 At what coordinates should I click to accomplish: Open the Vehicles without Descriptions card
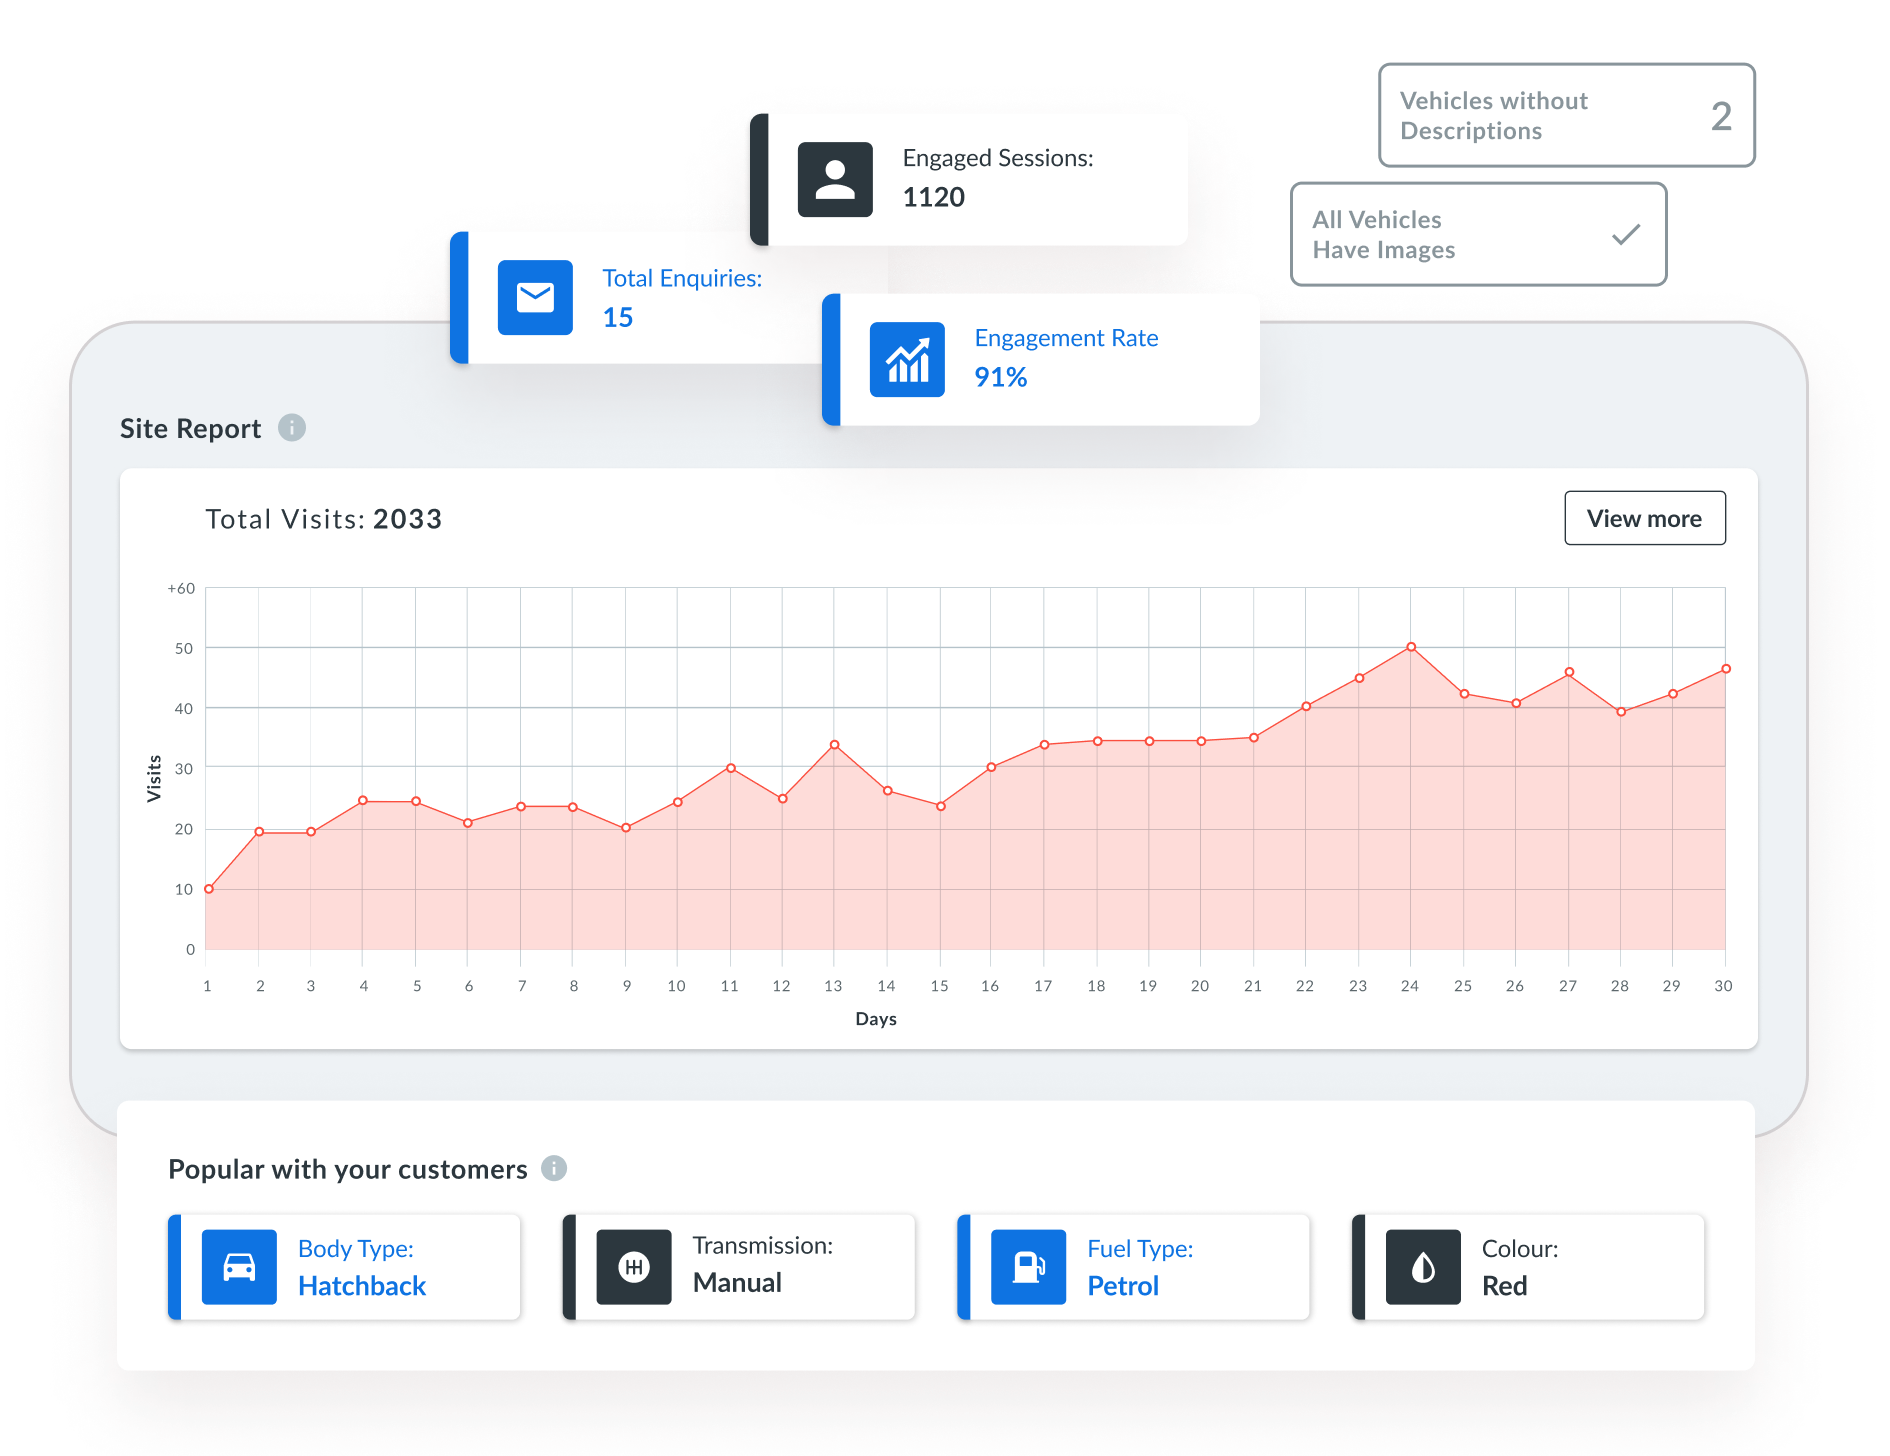1566,116
